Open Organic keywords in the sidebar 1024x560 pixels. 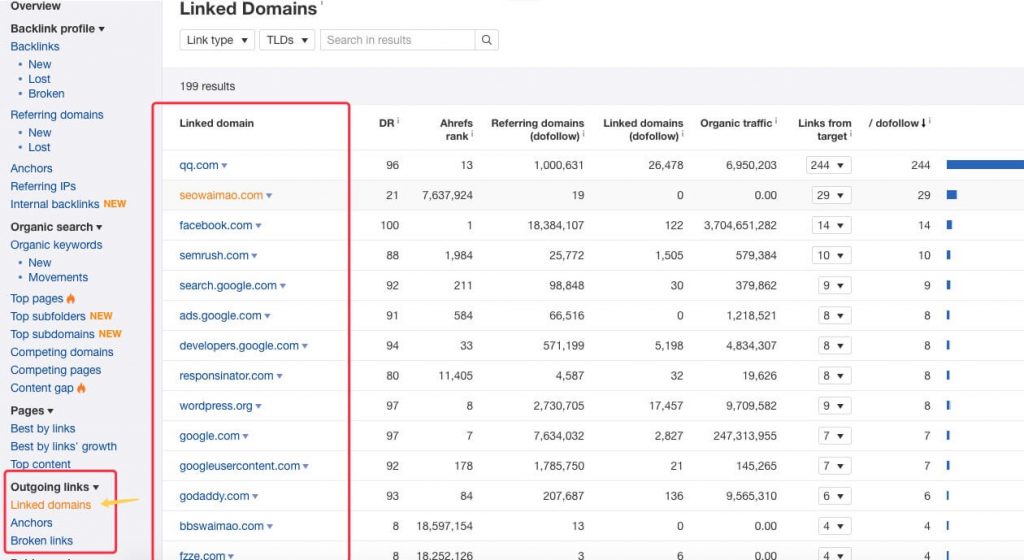click(56, 245)
